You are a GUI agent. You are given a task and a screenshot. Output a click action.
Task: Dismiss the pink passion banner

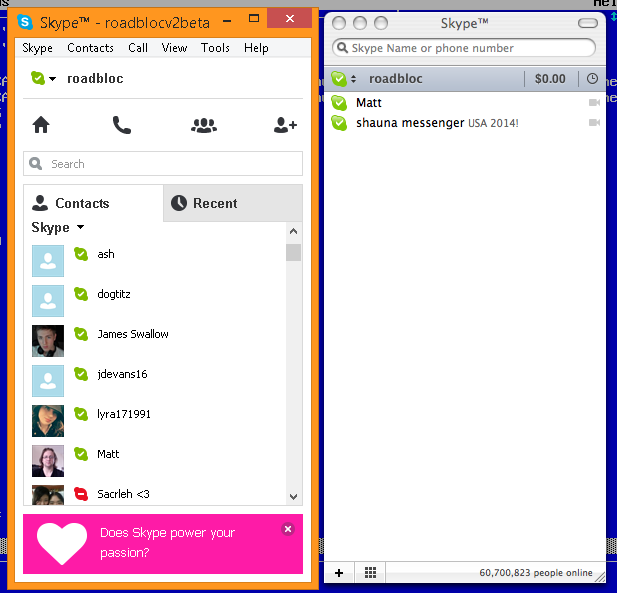288,529
